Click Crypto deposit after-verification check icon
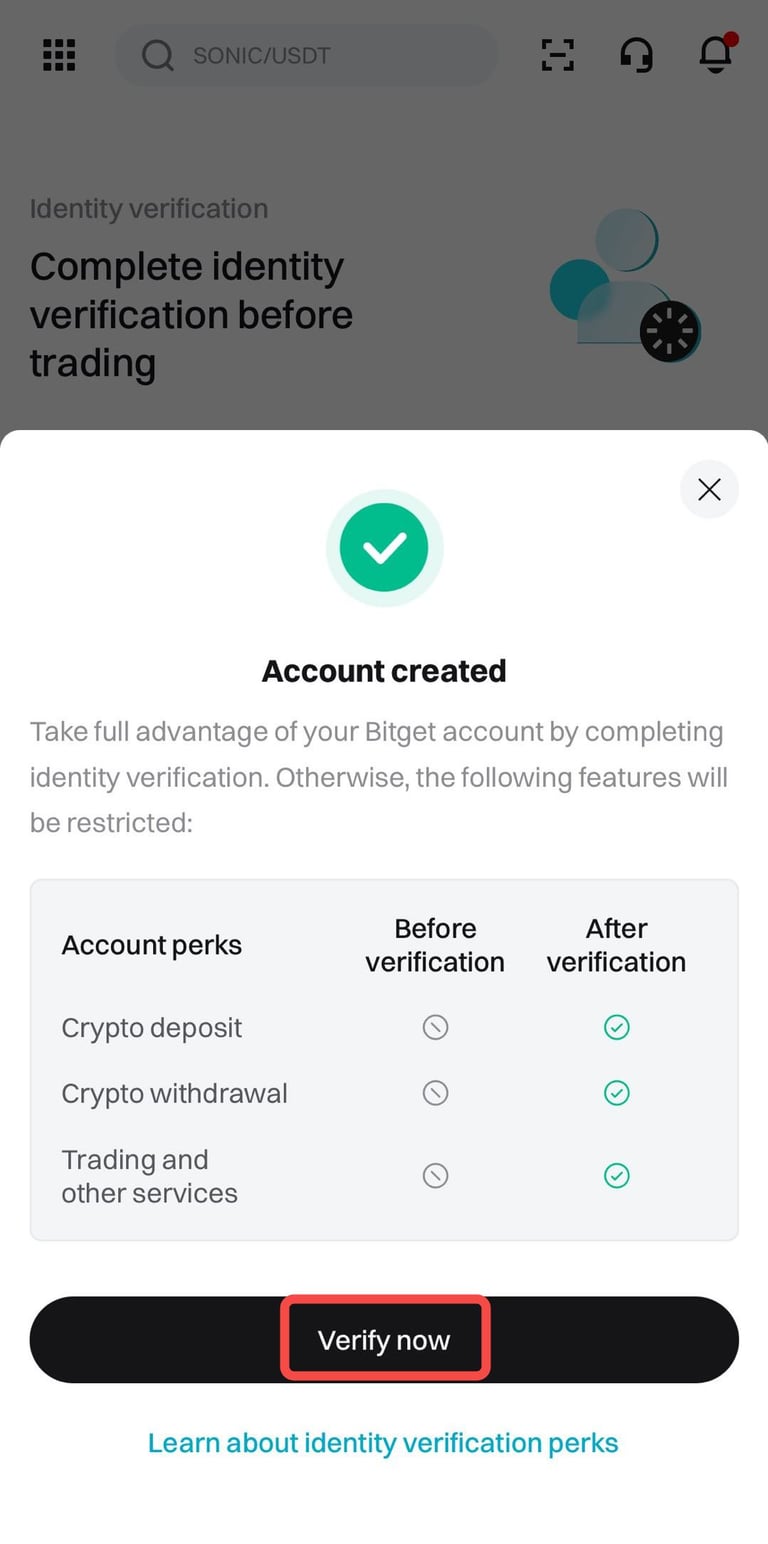 tap(617, 1027)
